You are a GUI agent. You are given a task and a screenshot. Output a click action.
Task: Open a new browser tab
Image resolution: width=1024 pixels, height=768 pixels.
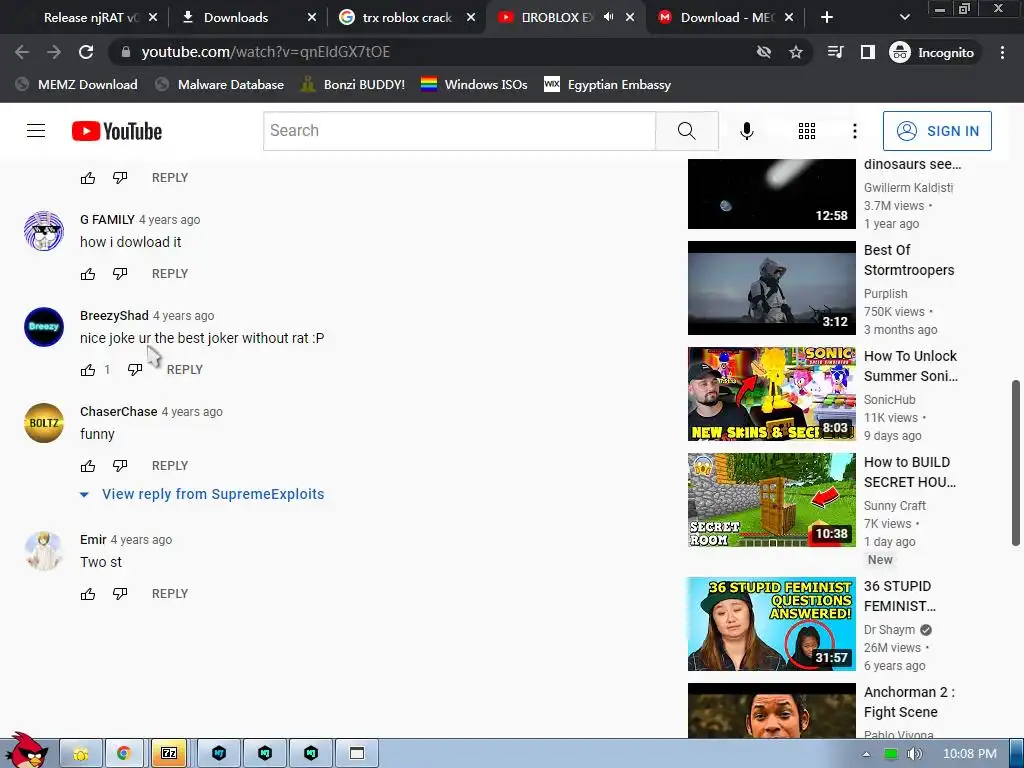(x=827, y=18)
